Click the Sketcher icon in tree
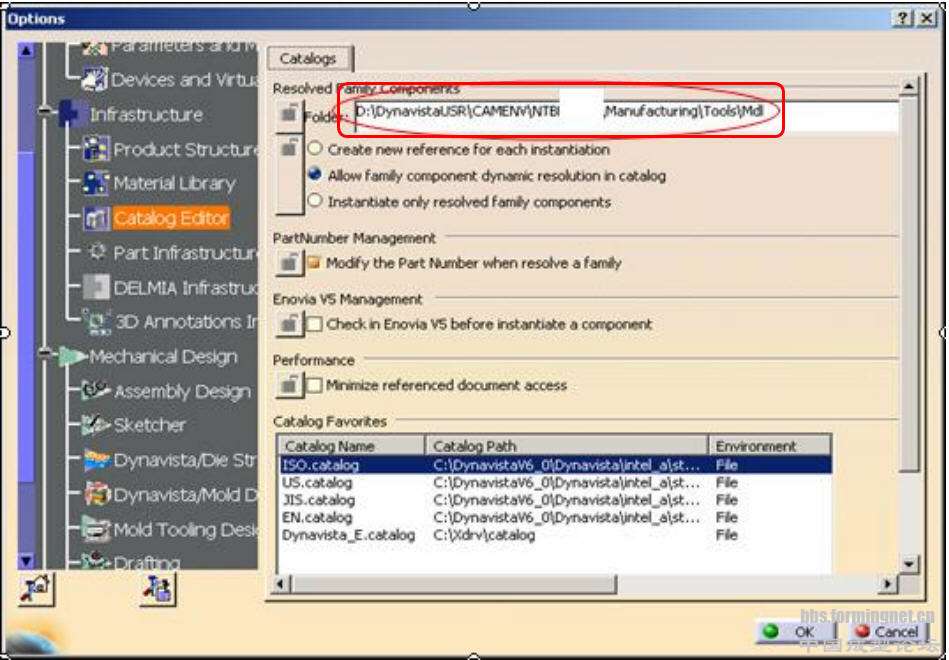Image resolution: width=949 pixels, height=660 pixels. click(97, 425)
